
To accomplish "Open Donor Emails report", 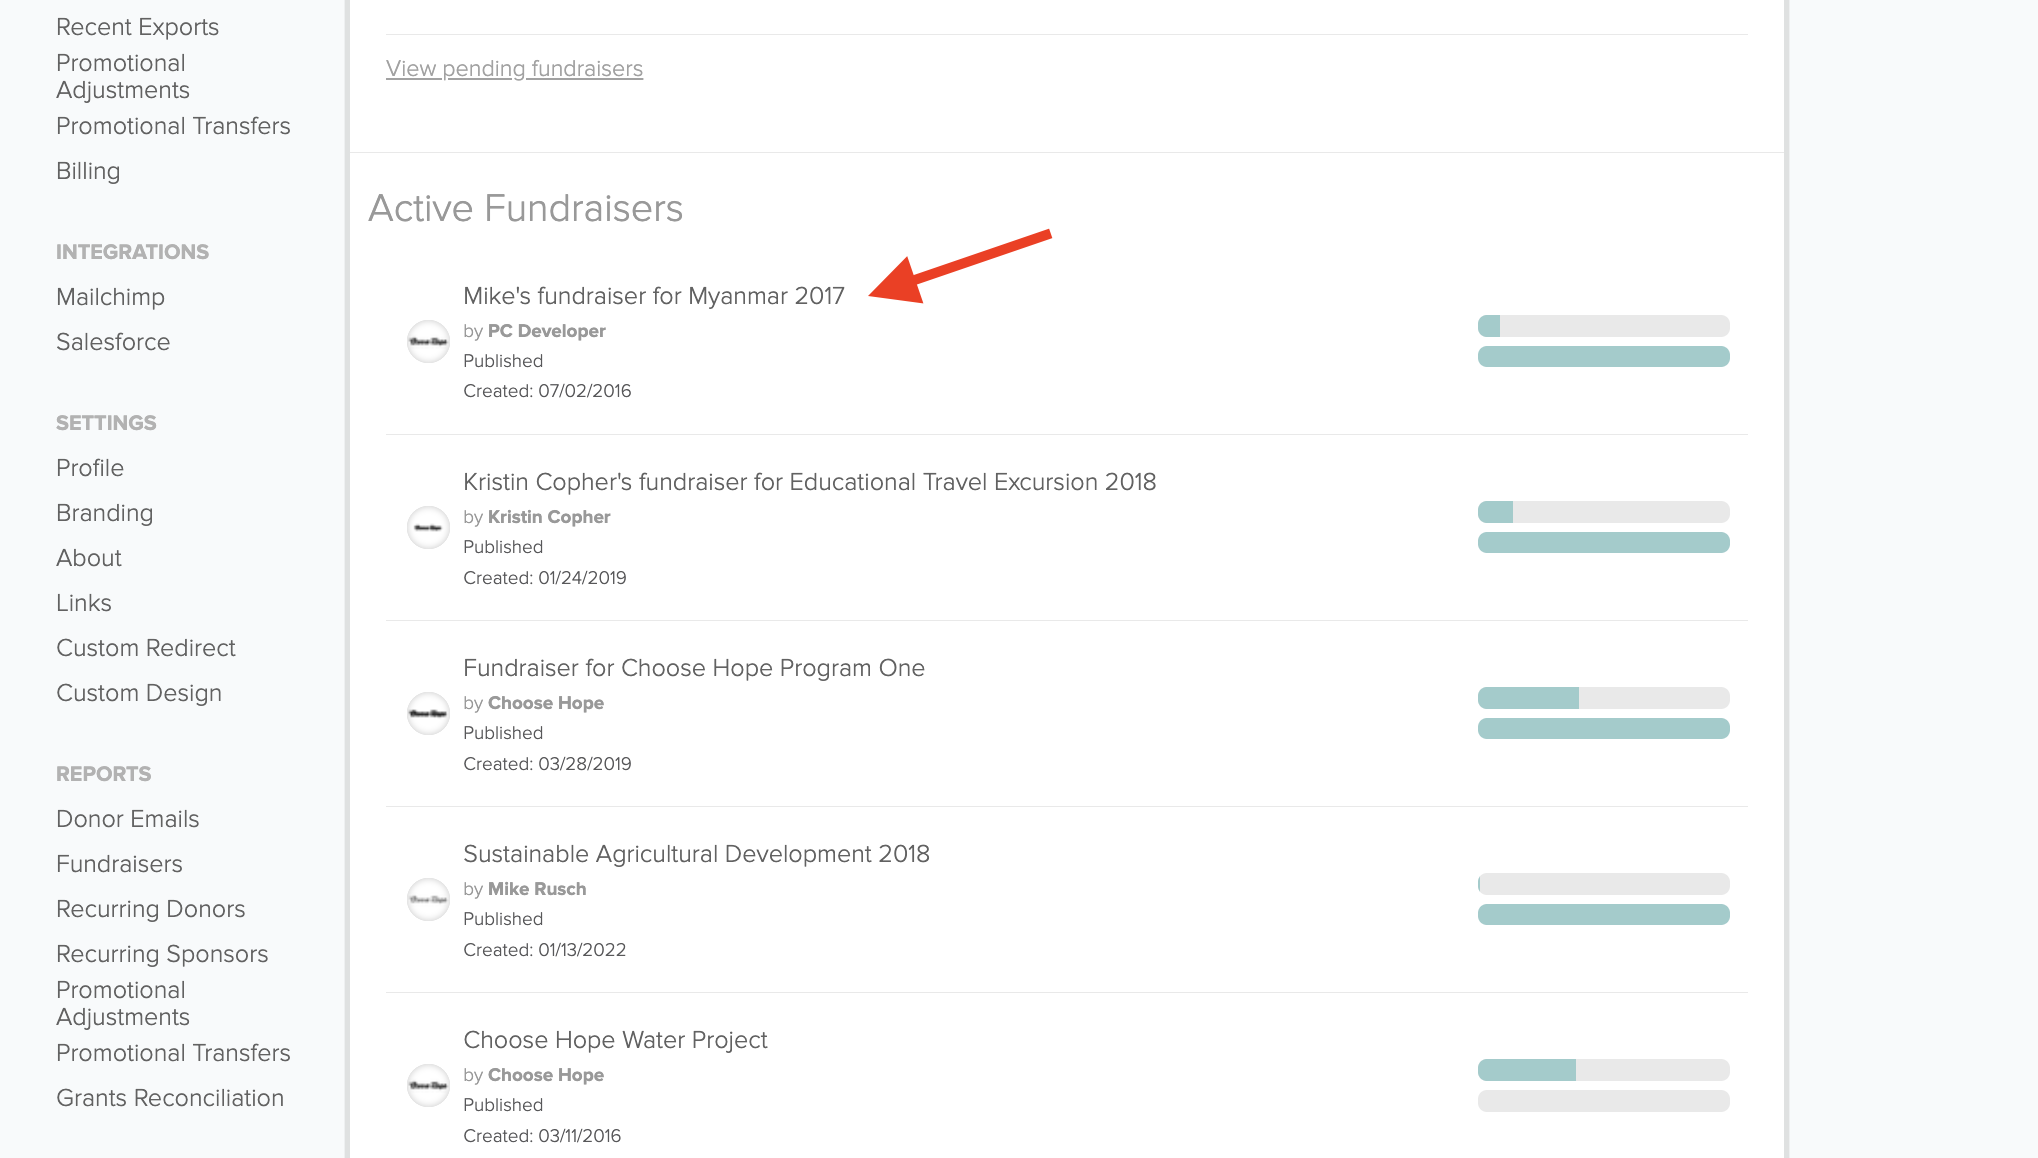I will coord(128,819).
